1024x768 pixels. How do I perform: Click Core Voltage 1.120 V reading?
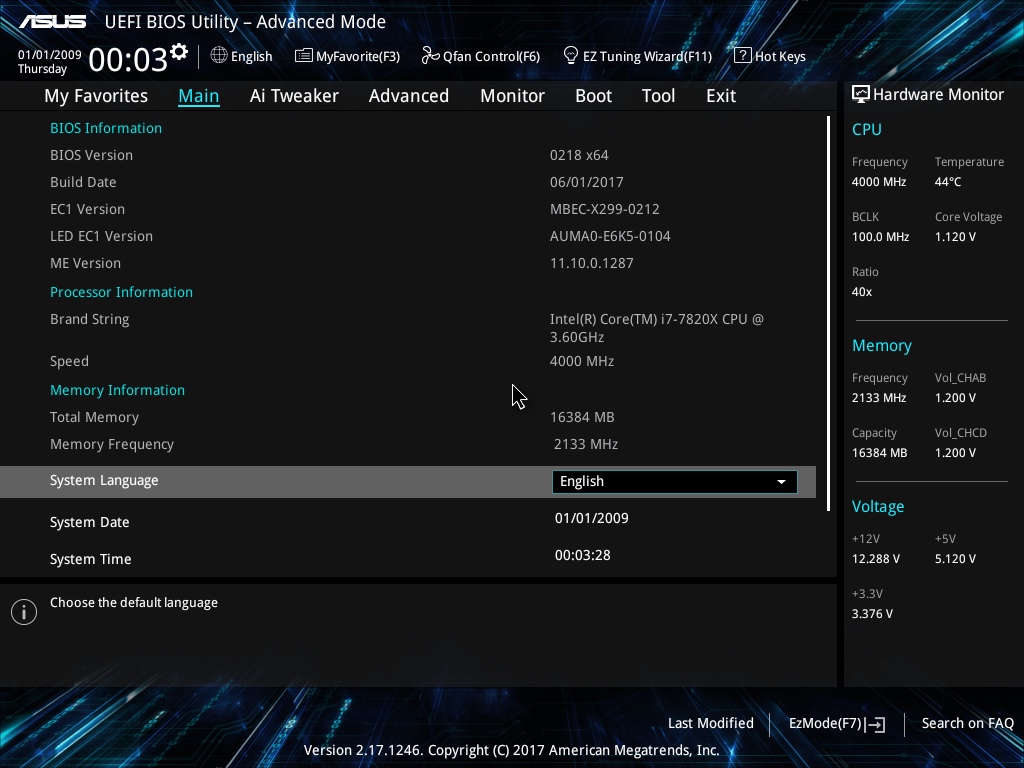tap(955, 237)
